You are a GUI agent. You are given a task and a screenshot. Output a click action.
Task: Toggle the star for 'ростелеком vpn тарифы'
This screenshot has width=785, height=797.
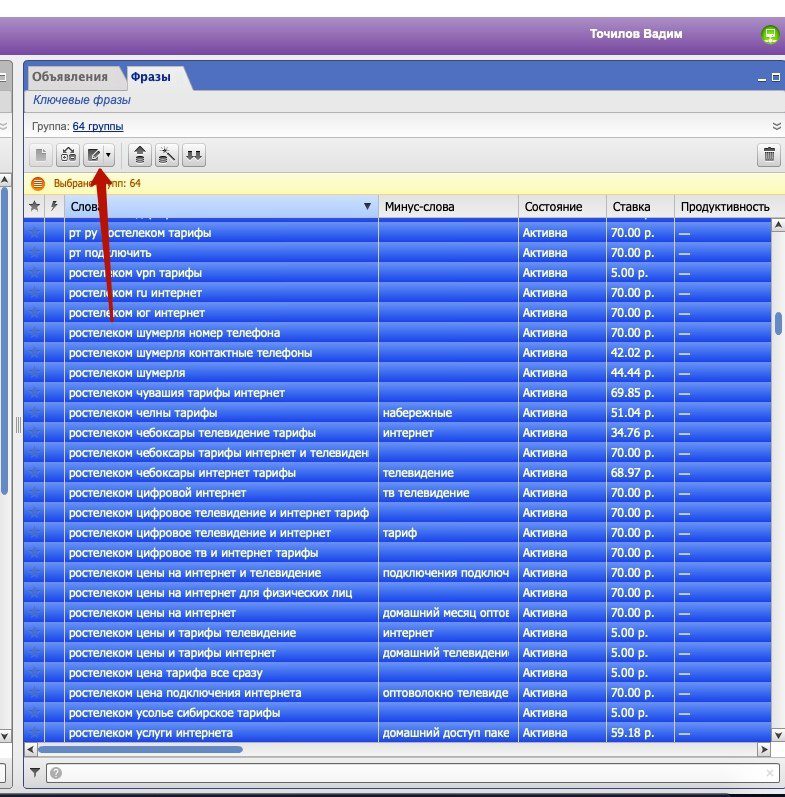[x=34, y=273]
